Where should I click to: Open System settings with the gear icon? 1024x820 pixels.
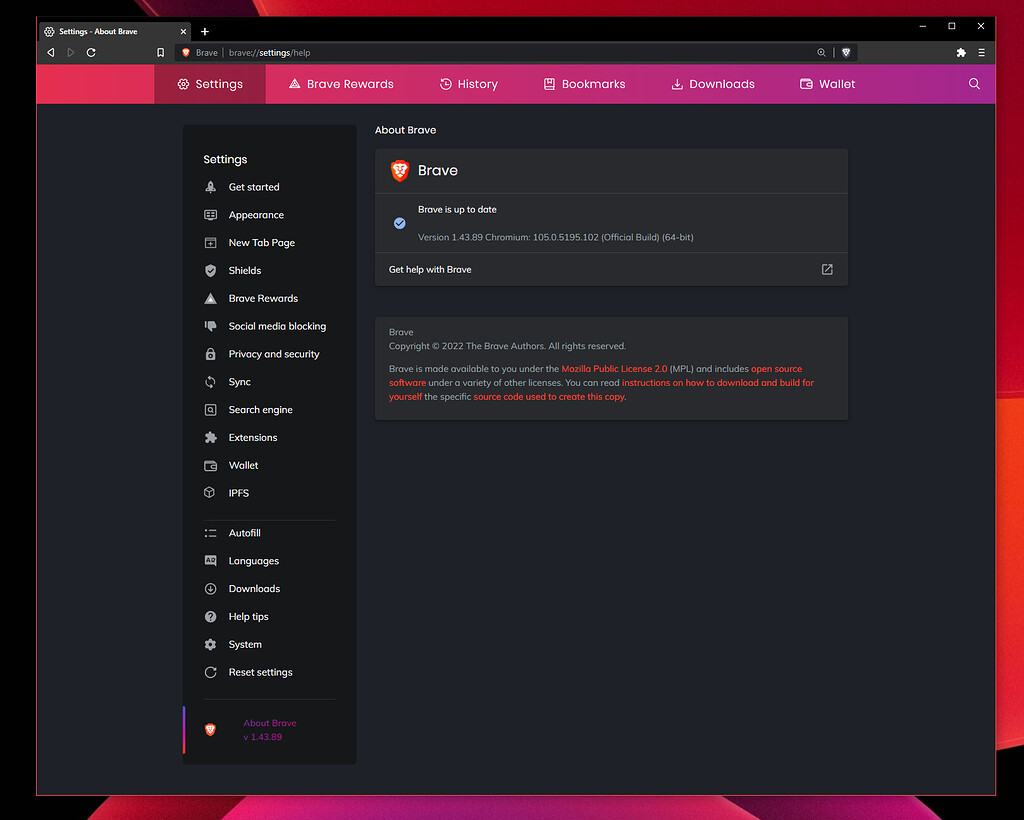tap(243, 644)
